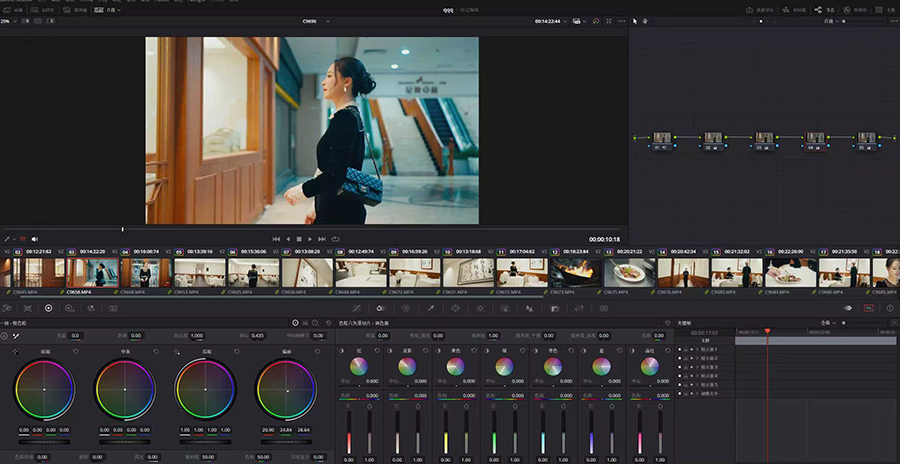Jump to first frame with transport control

[275, 239]
